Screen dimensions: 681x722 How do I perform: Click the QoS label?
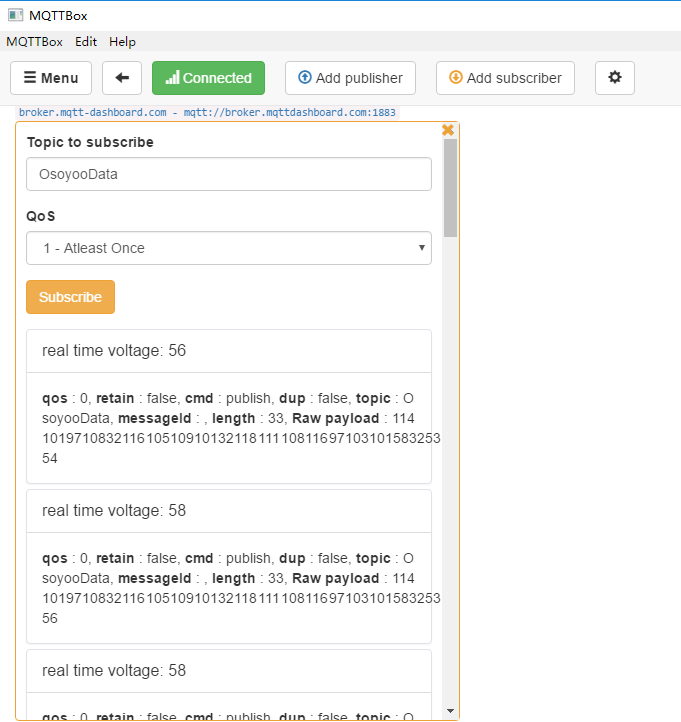41,216
